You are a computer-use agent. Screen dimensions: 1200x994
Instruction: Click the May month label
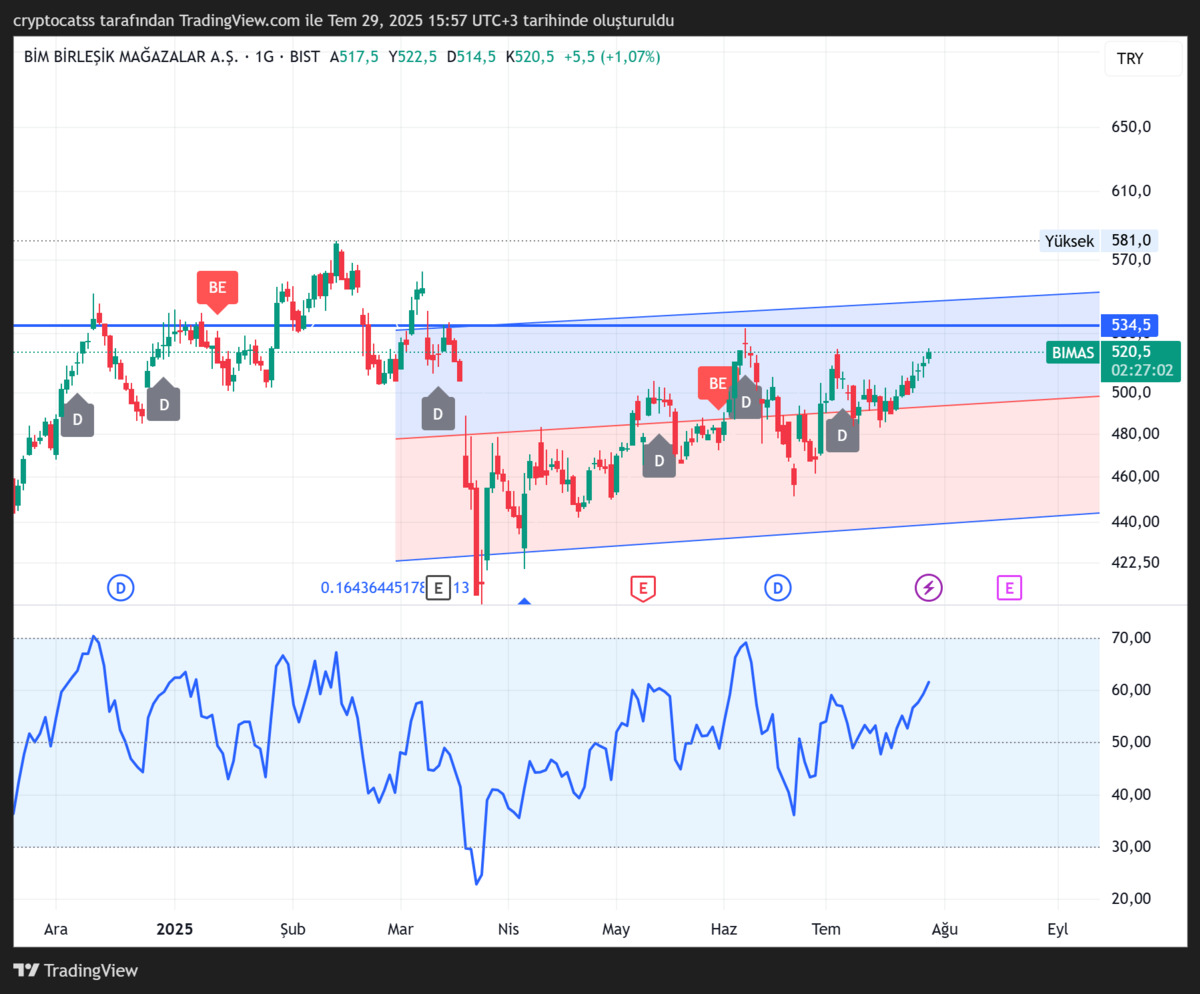click(x=616, y=929)
